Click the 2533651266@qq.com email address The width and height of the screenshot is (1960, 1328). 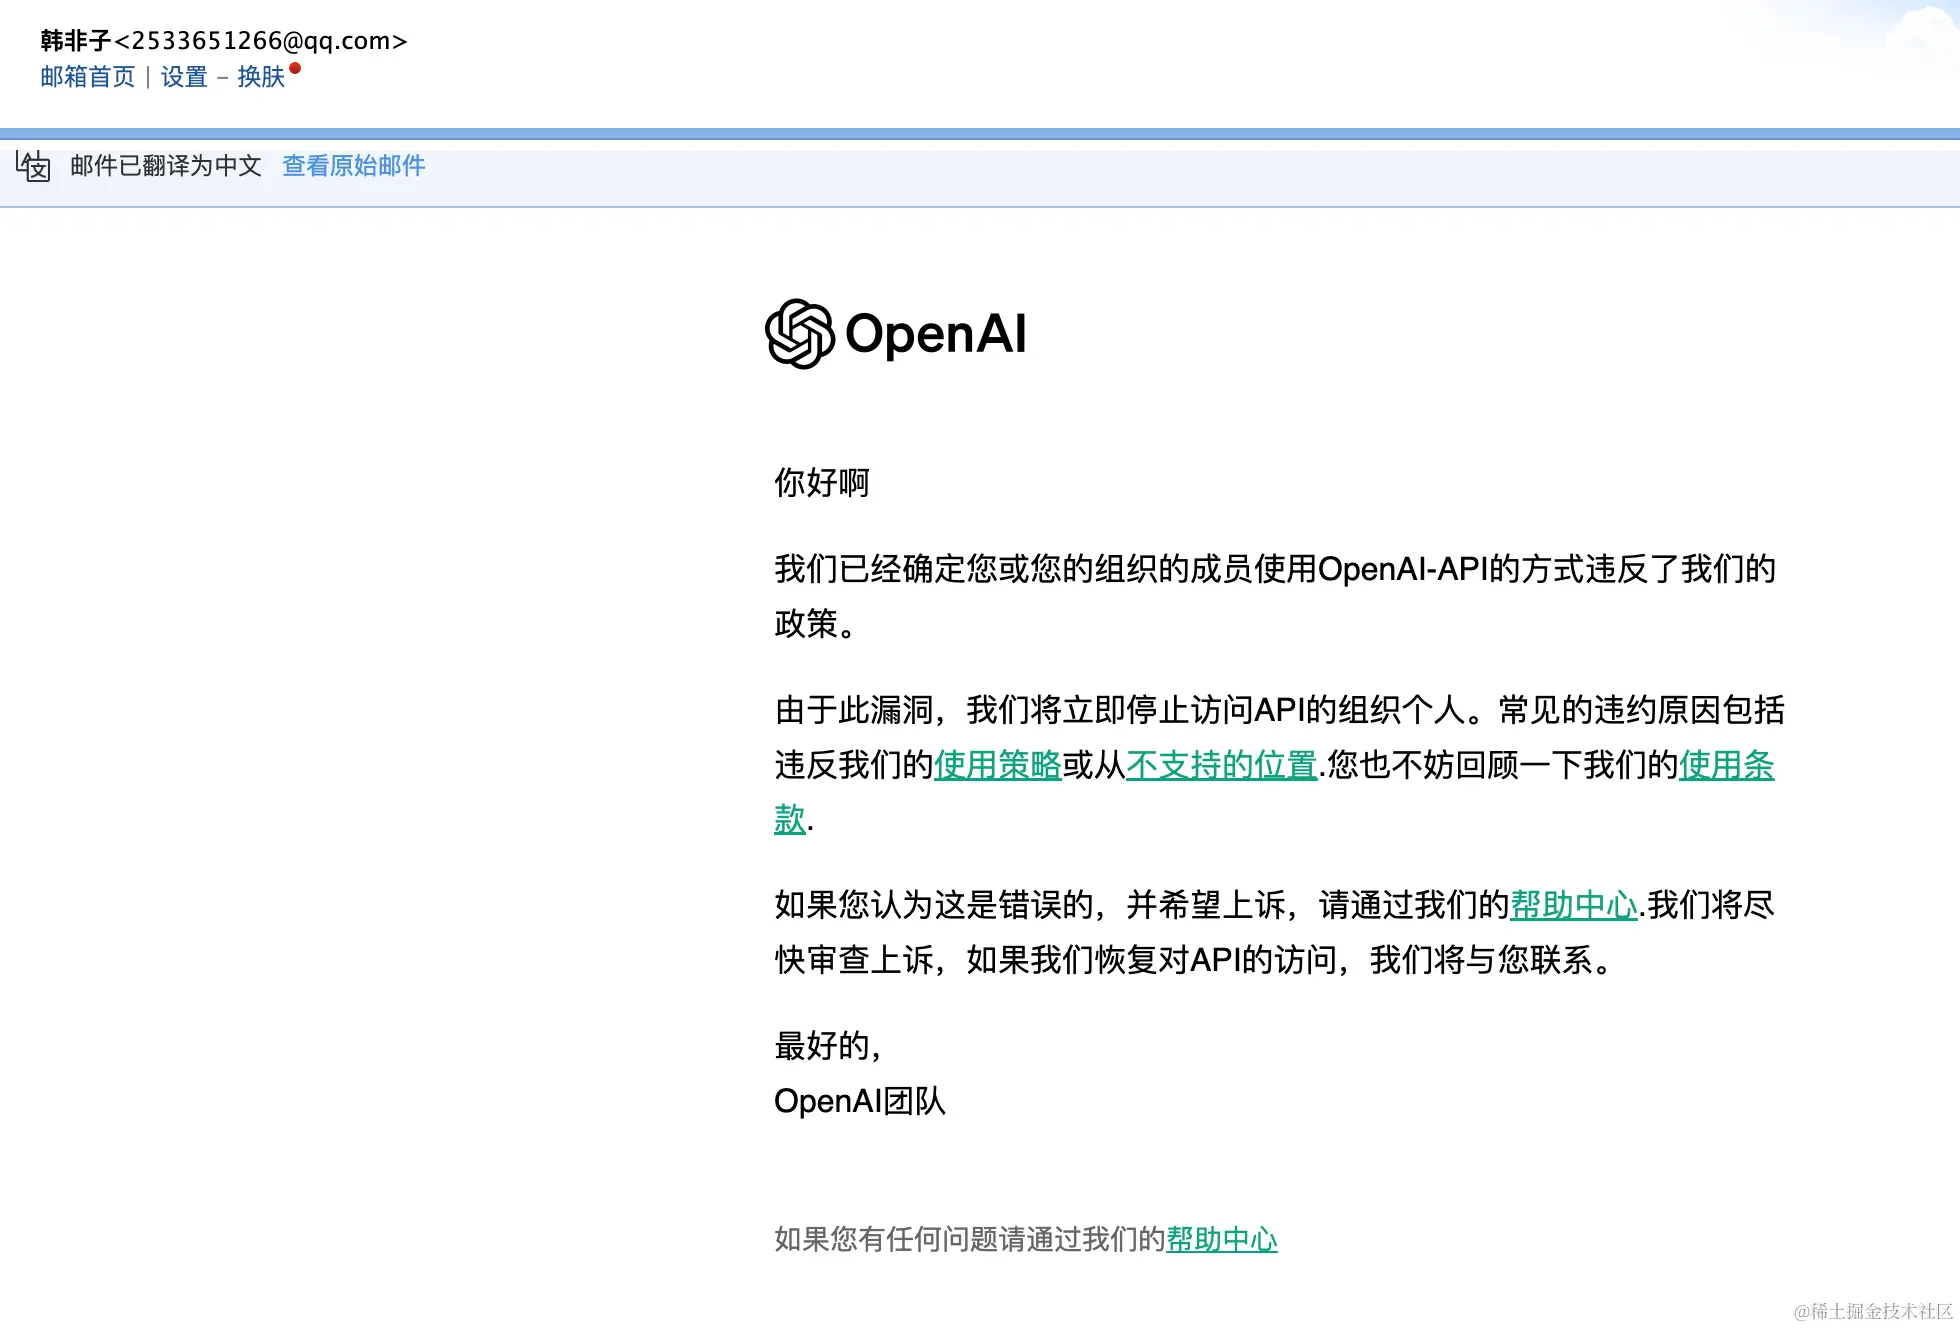(x=261, y=41)
